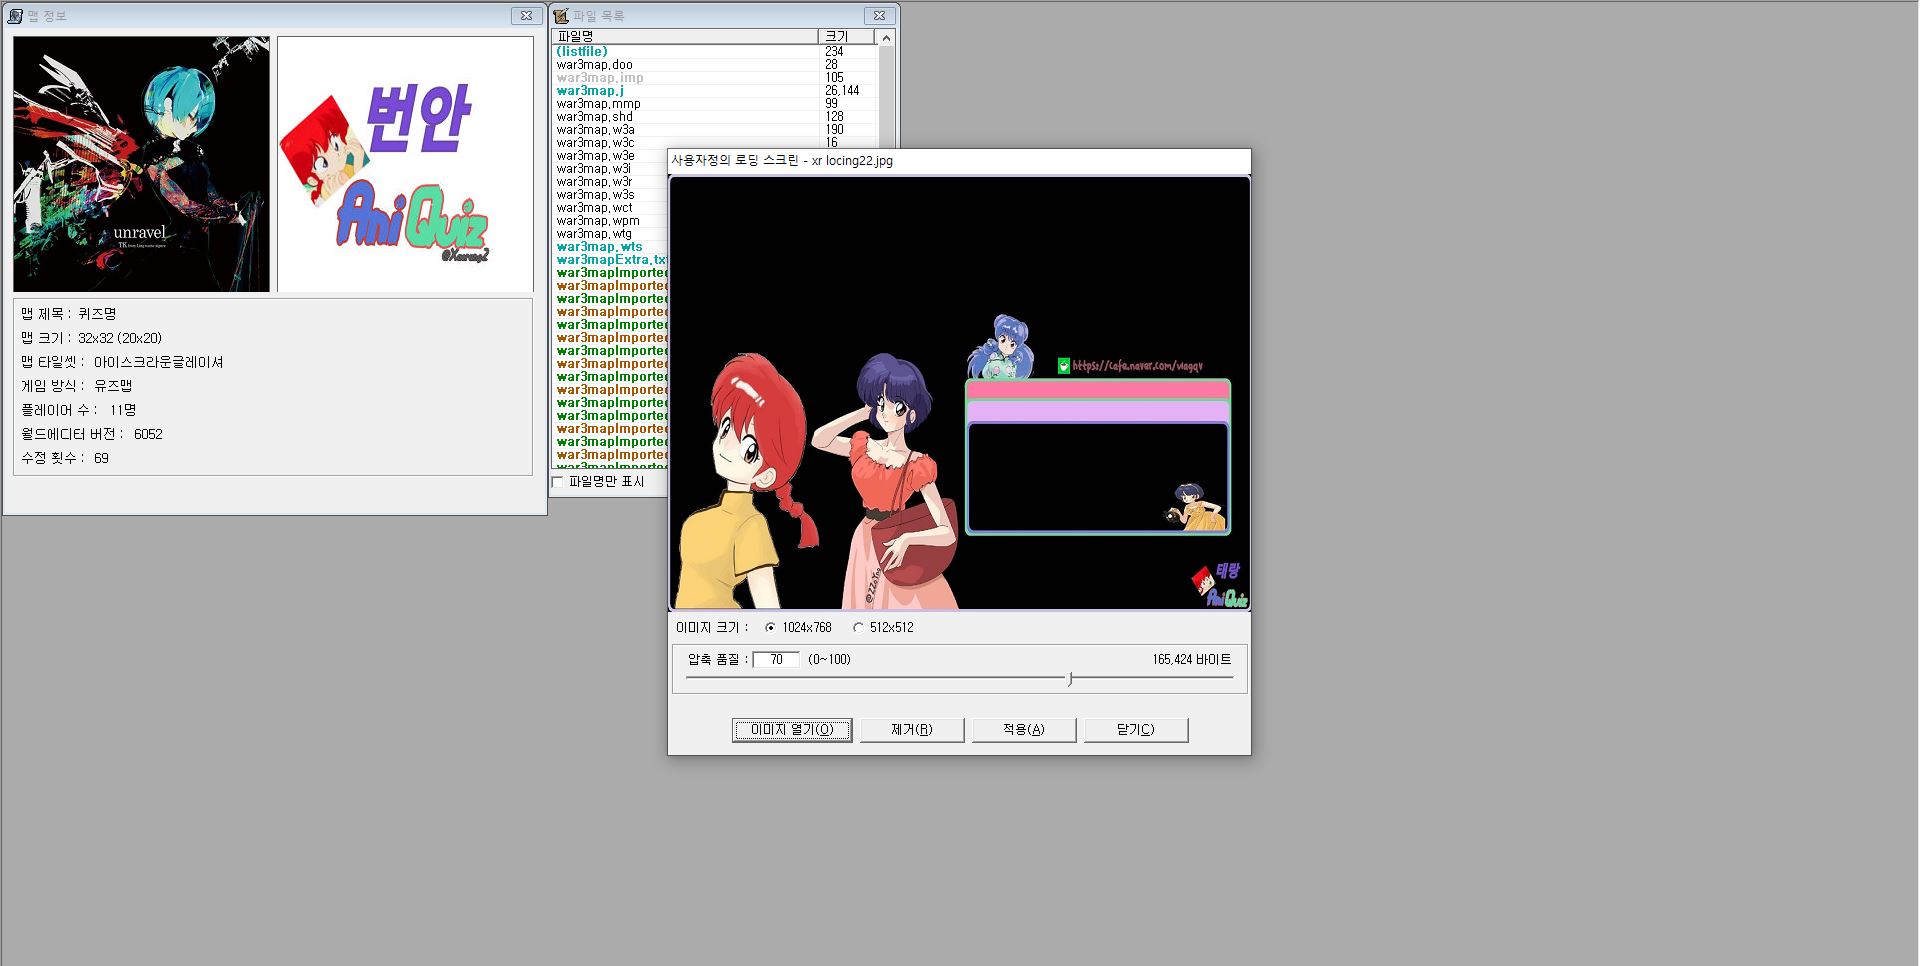Click the 월드에디터 버전 : 6052 line
Viewport: 1920px width, 966px height.
[x=91, y=434]
